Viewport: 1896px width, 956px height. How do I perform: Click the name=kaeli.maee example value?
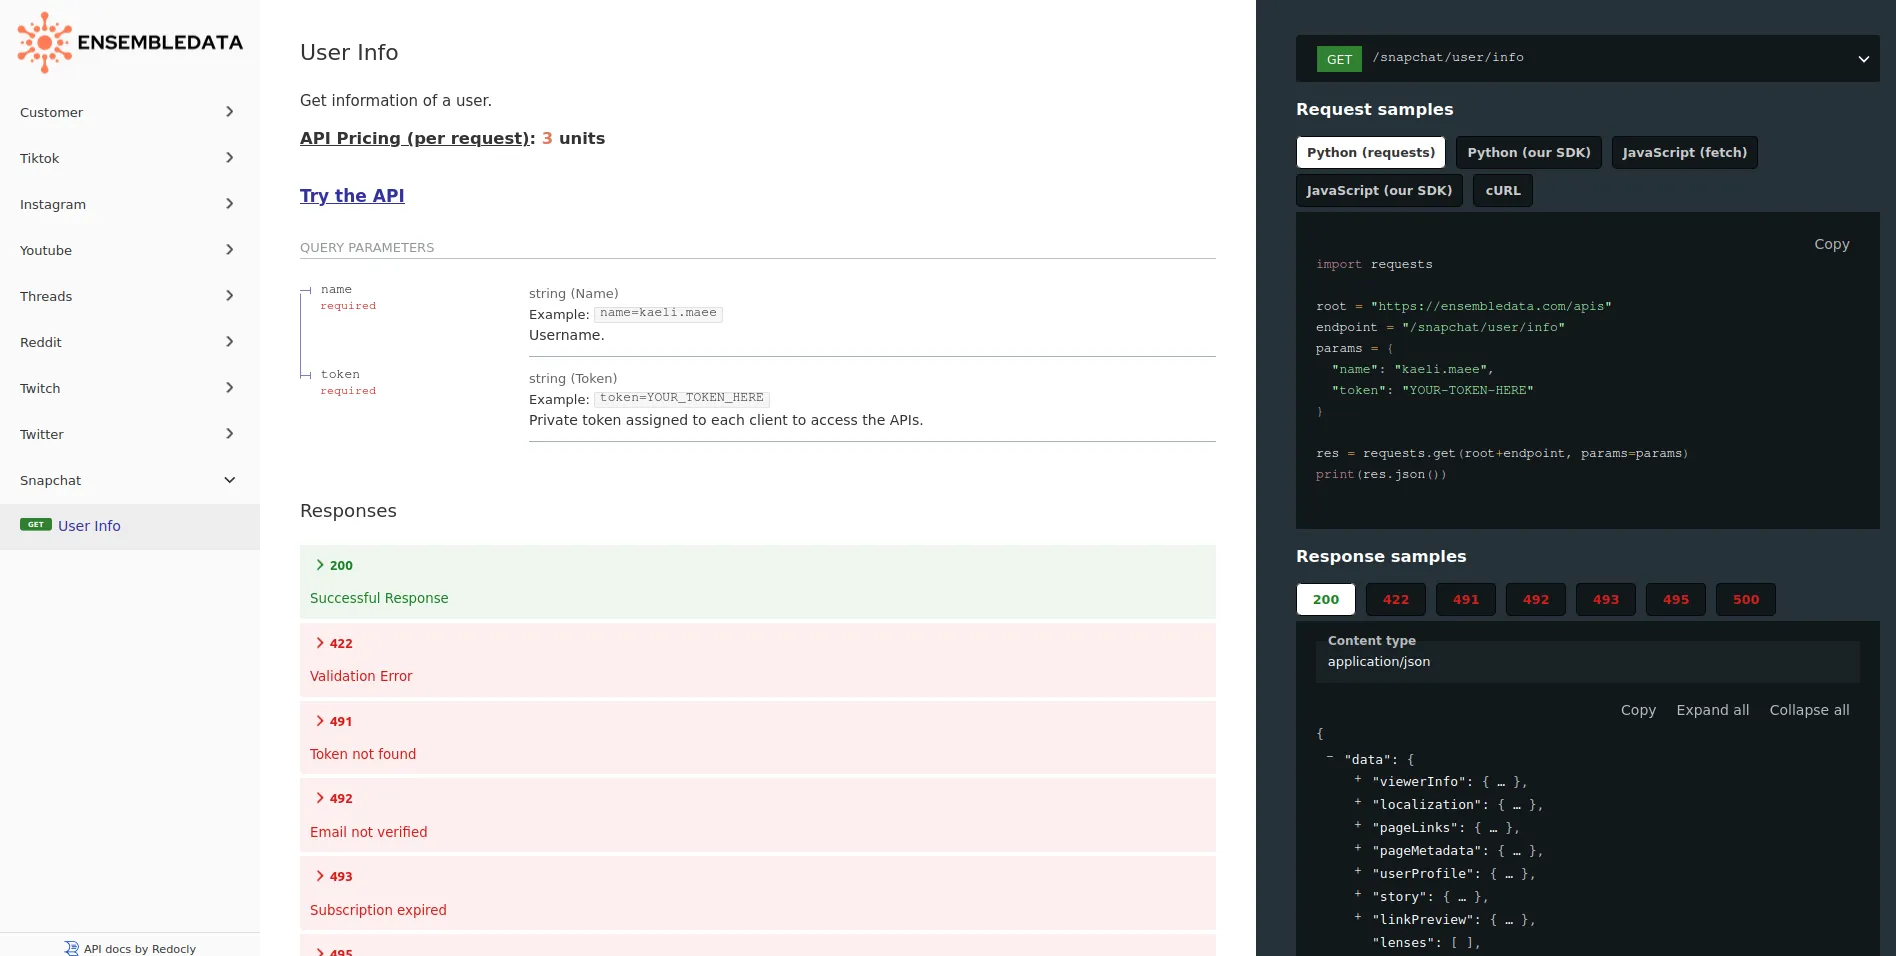[x=658, y=313]
